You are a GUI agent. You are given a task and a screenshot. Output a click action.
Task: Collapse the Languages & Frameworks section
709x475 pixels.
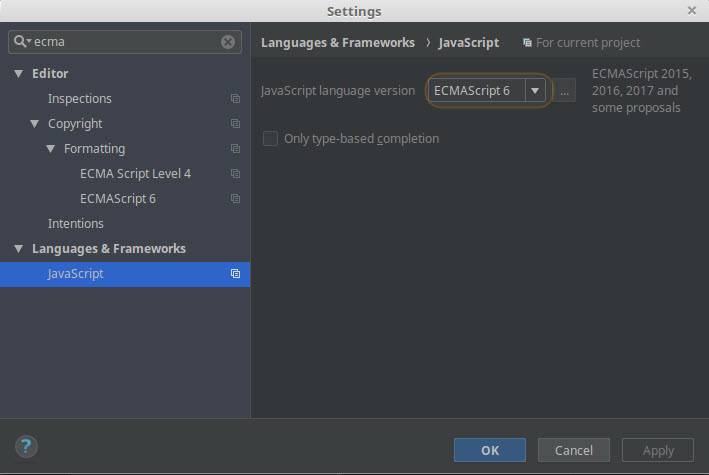(18, 249)
